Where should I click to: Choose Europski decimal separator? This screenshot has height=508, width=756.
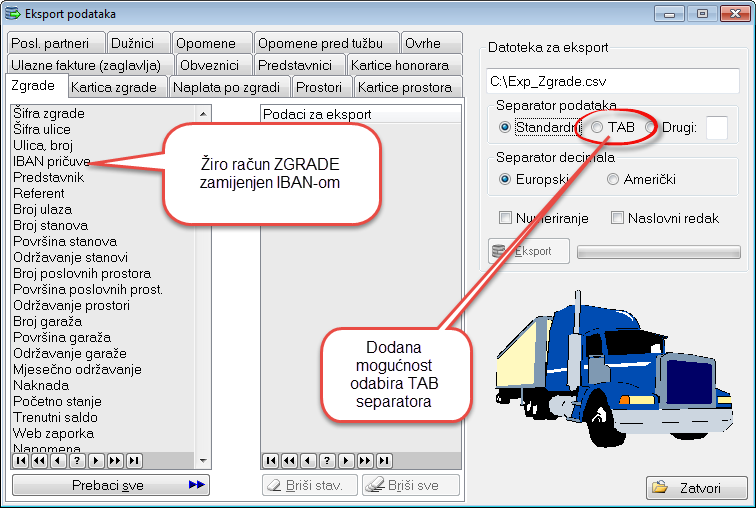click(505, 179)
